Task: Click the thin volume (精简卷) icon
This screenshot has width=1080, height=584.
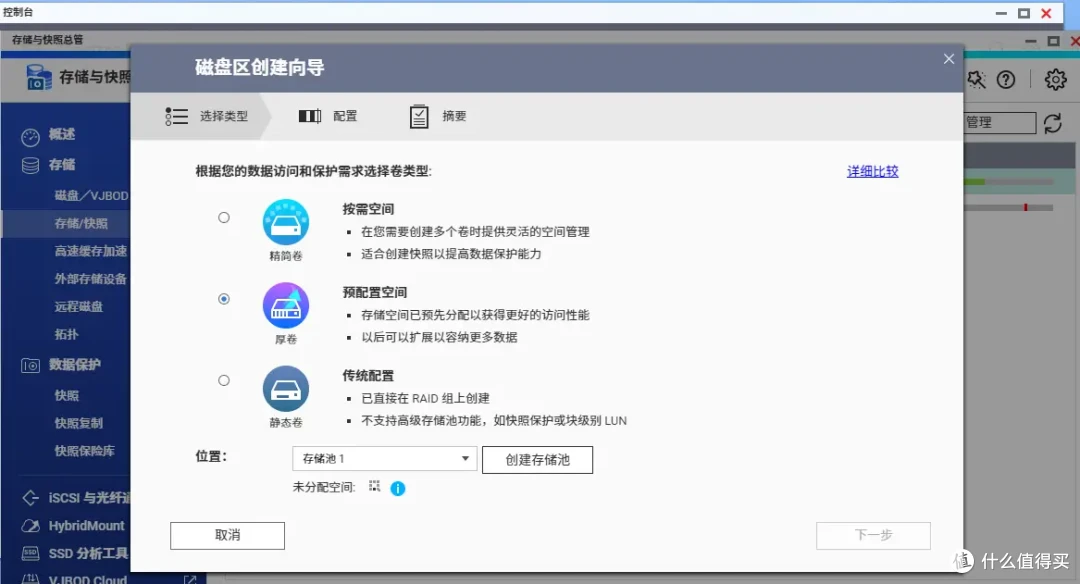Action: point(286,222)
